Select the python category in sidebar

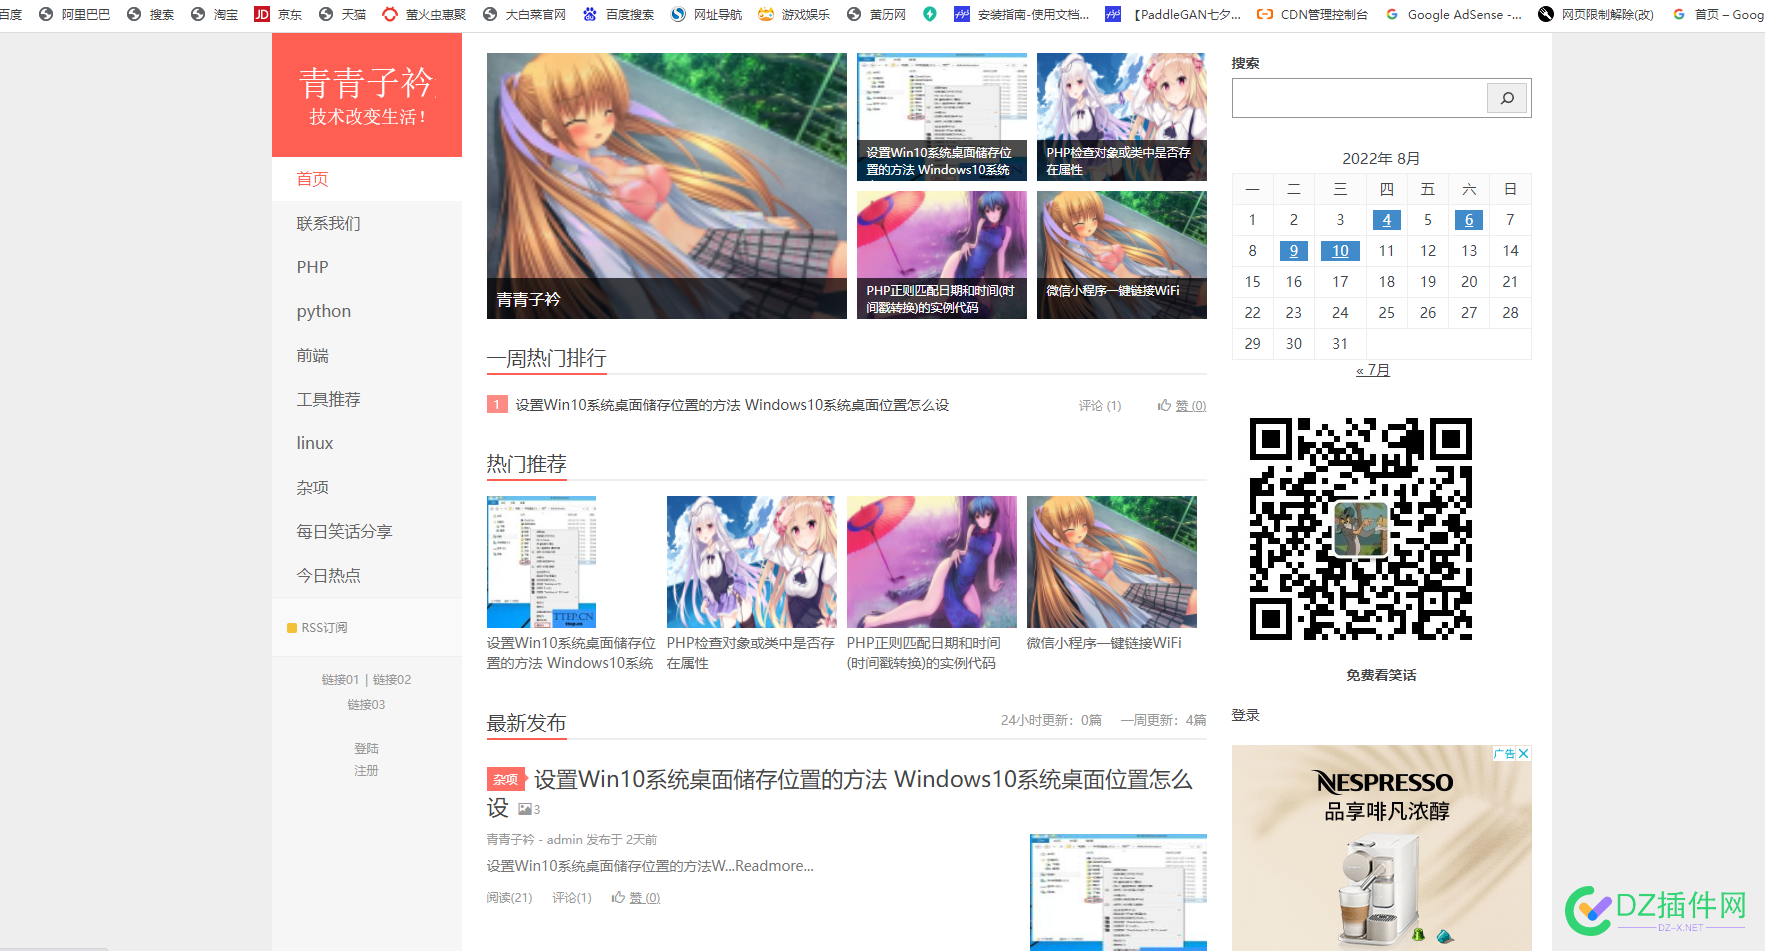point(367,311)
